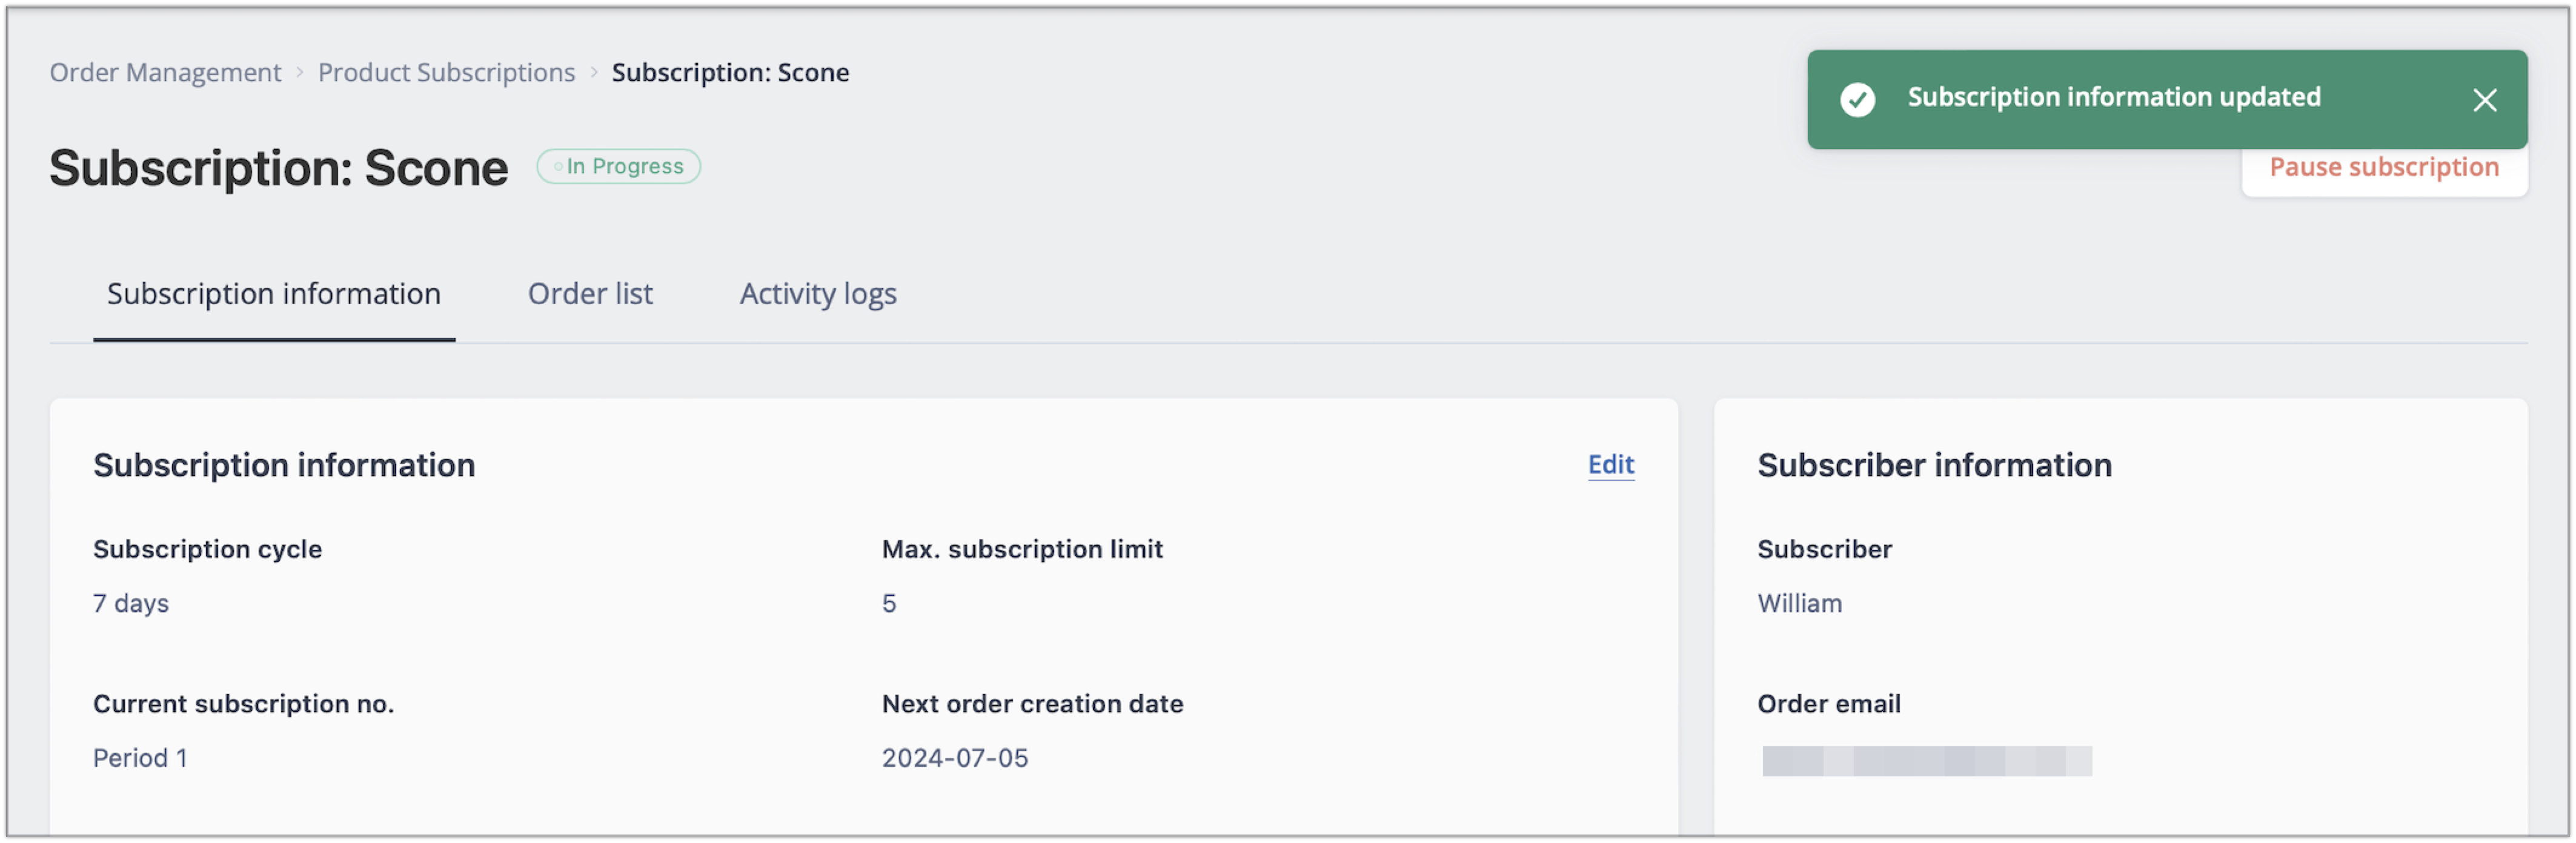Viewport: 2576px width, 843px height.
Task: Select the Subscription information tab
Action: (x=274, y=294)
